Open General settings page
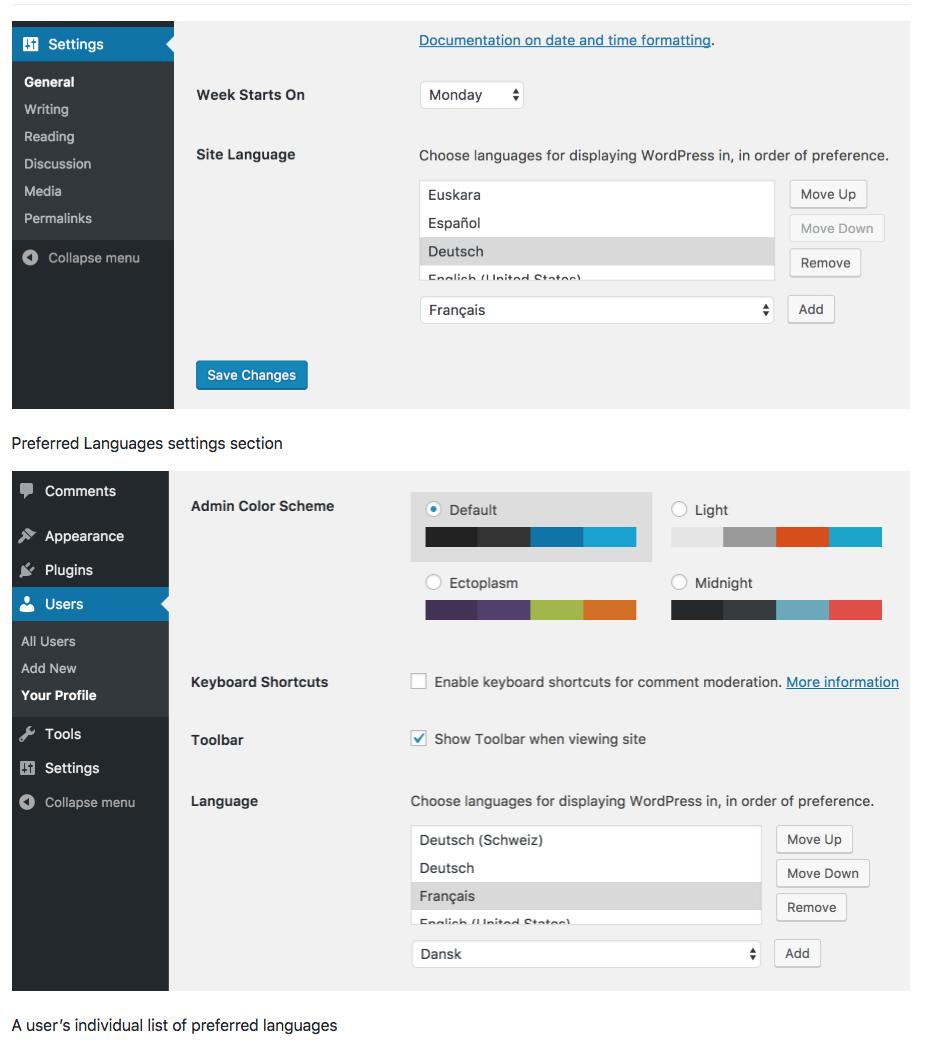This screenshot has height=1047, width=940. coord(49,82)
